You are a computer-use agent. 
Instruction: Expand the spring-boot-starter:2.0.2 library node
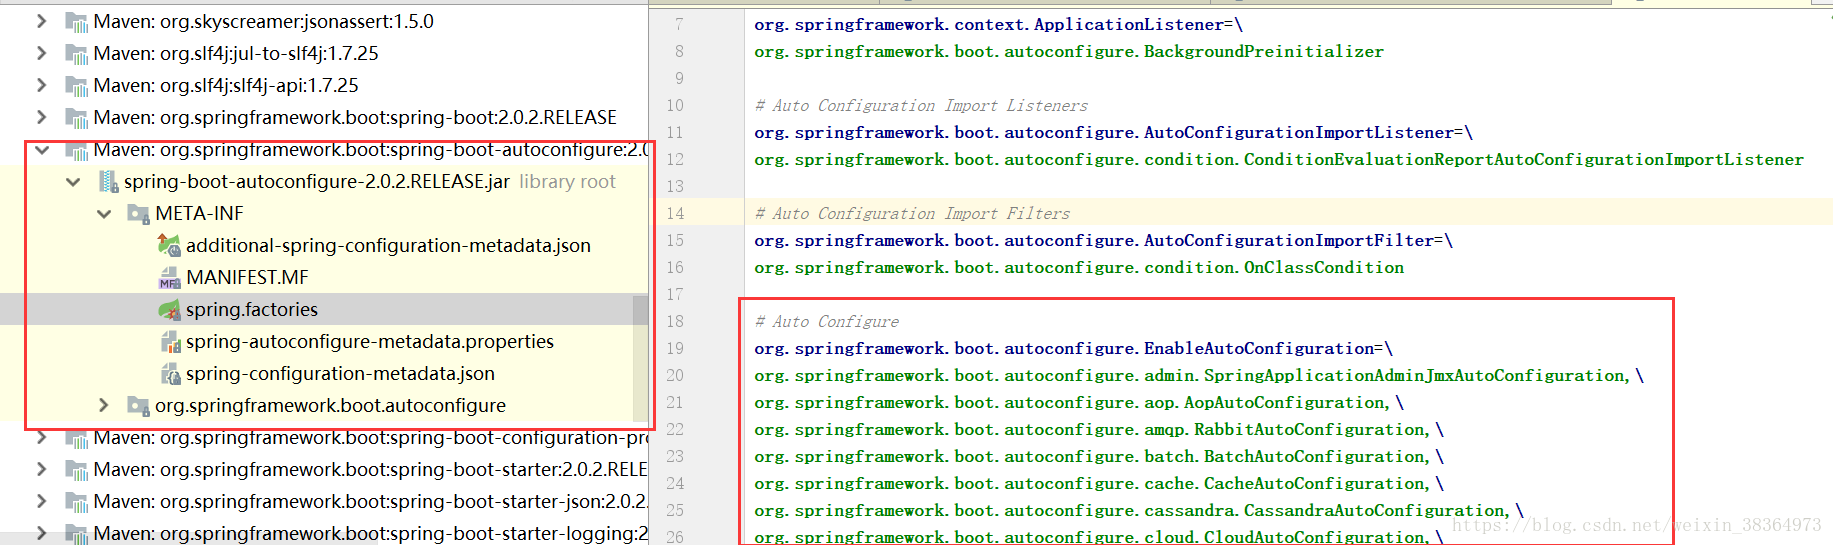tap(41, 469)
